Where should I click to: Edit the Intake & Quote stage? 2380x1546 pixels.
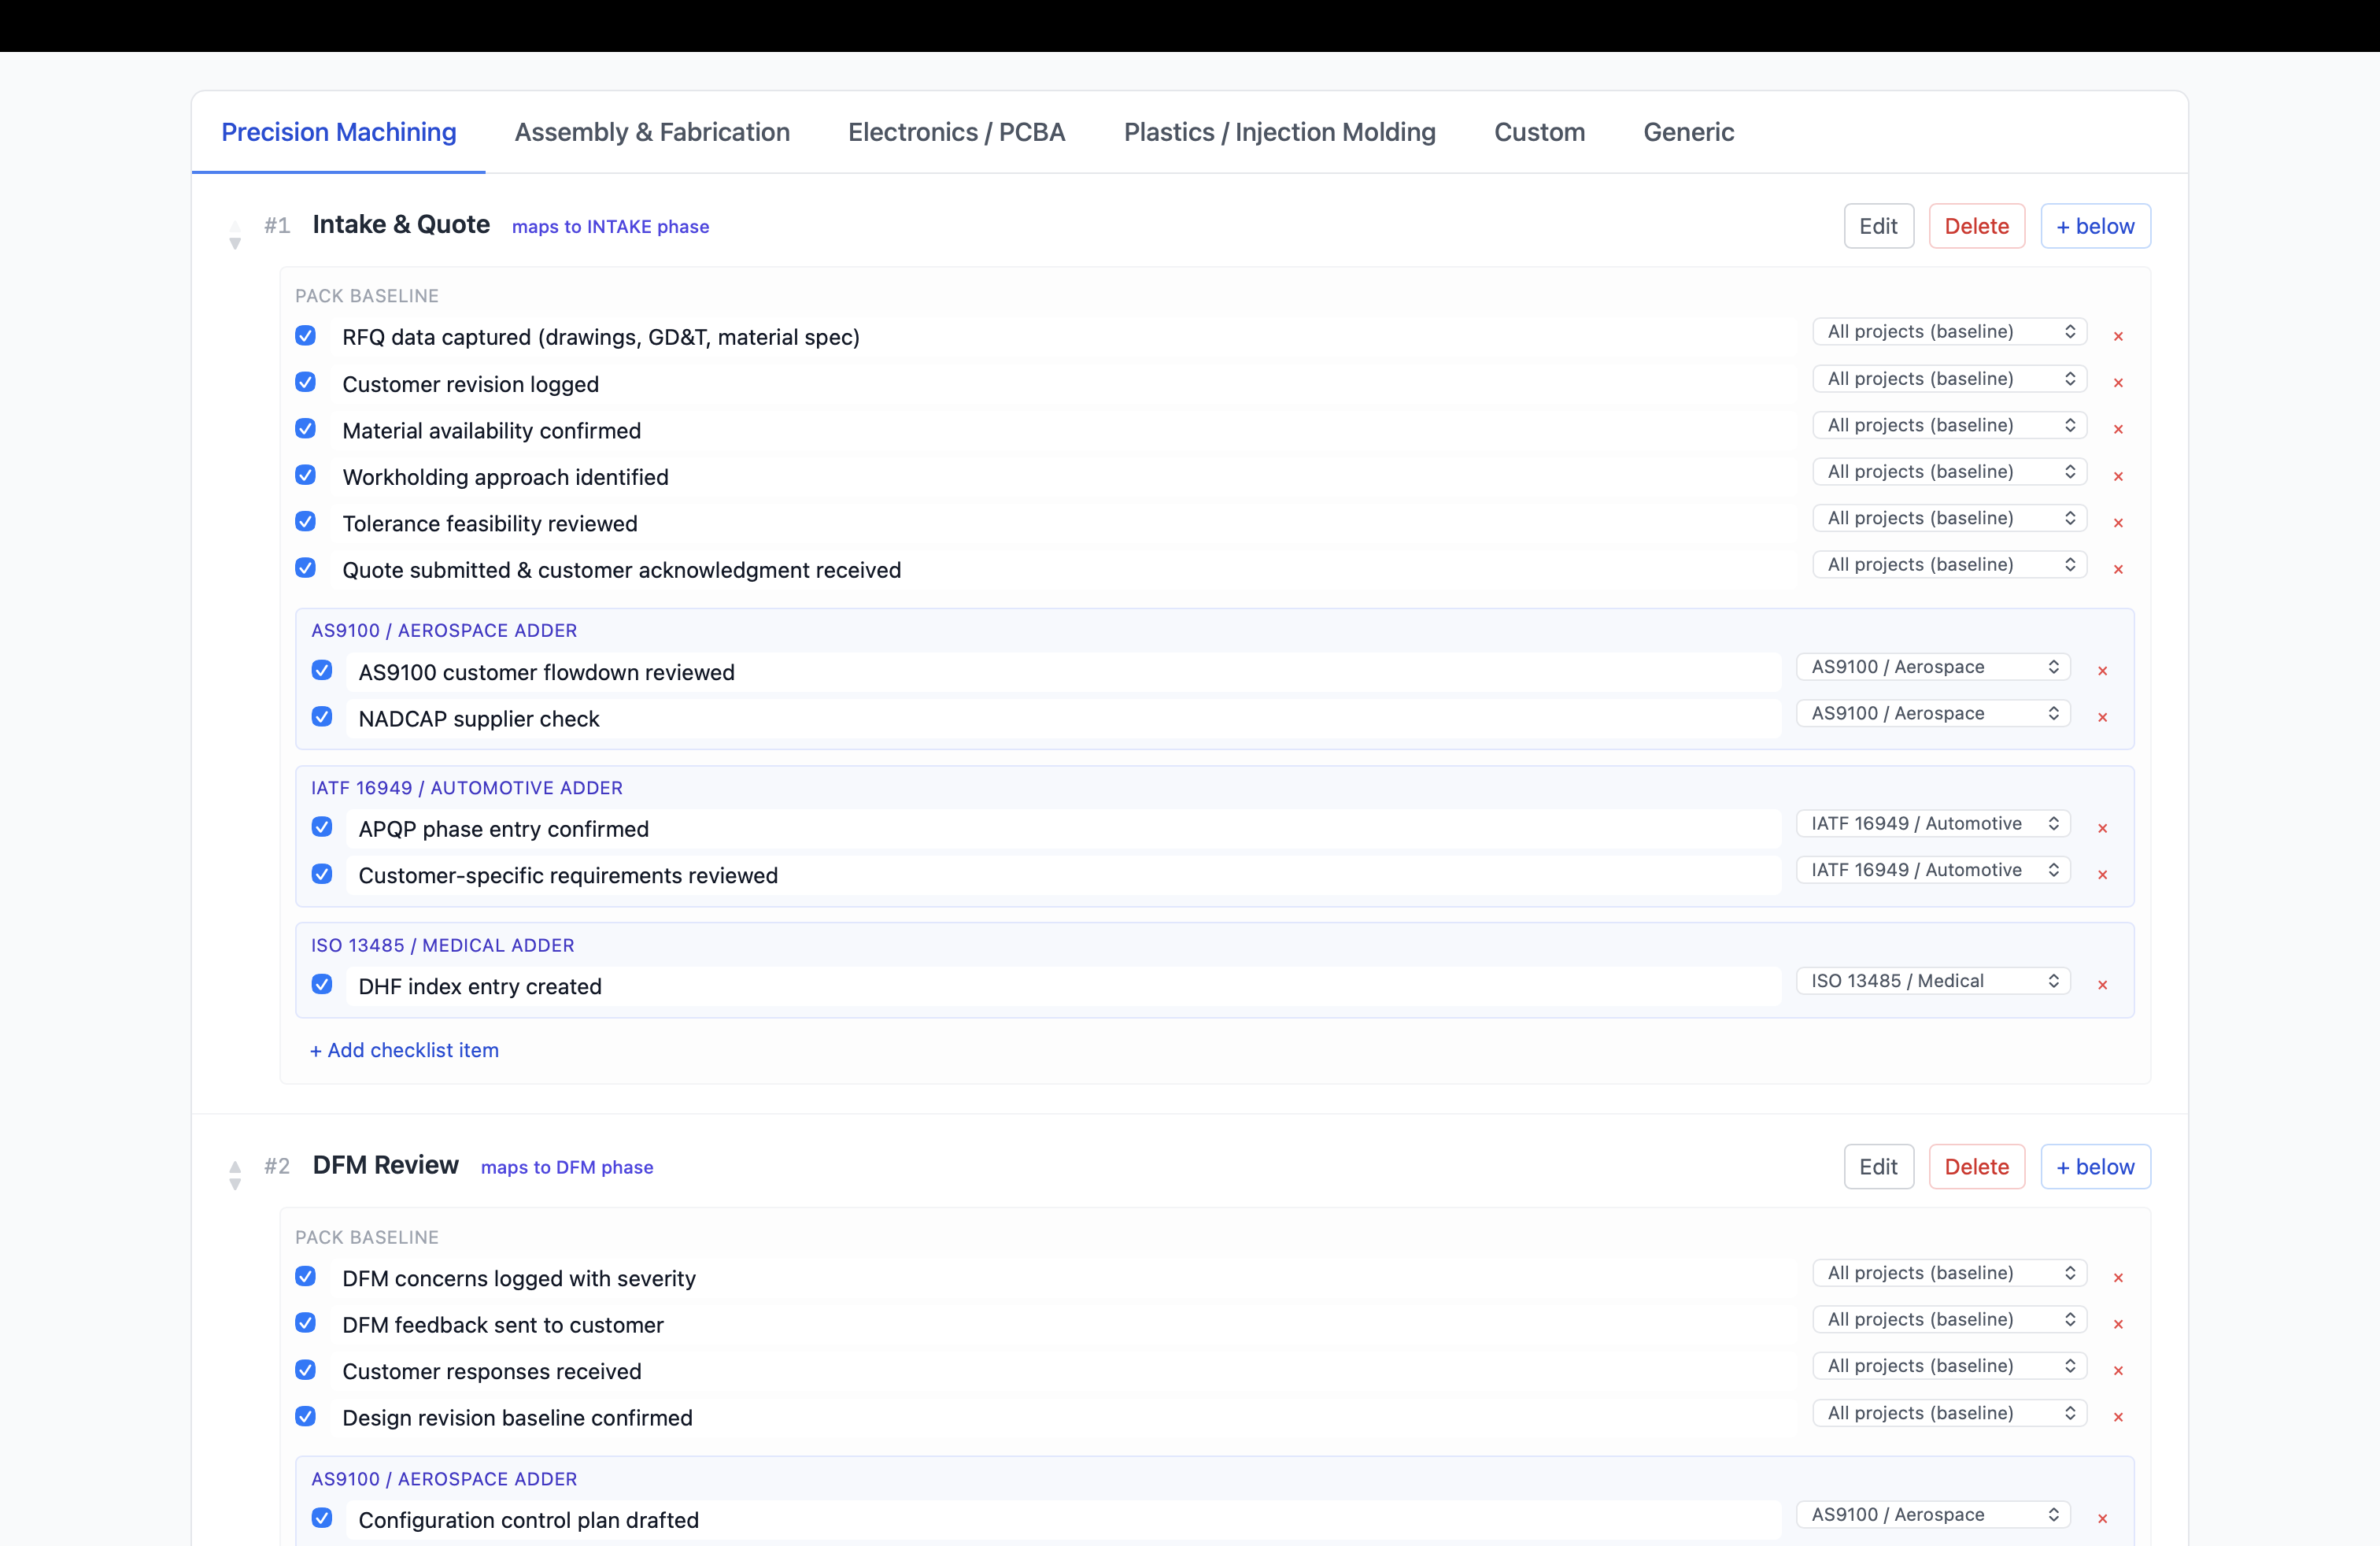(1879, 226)
